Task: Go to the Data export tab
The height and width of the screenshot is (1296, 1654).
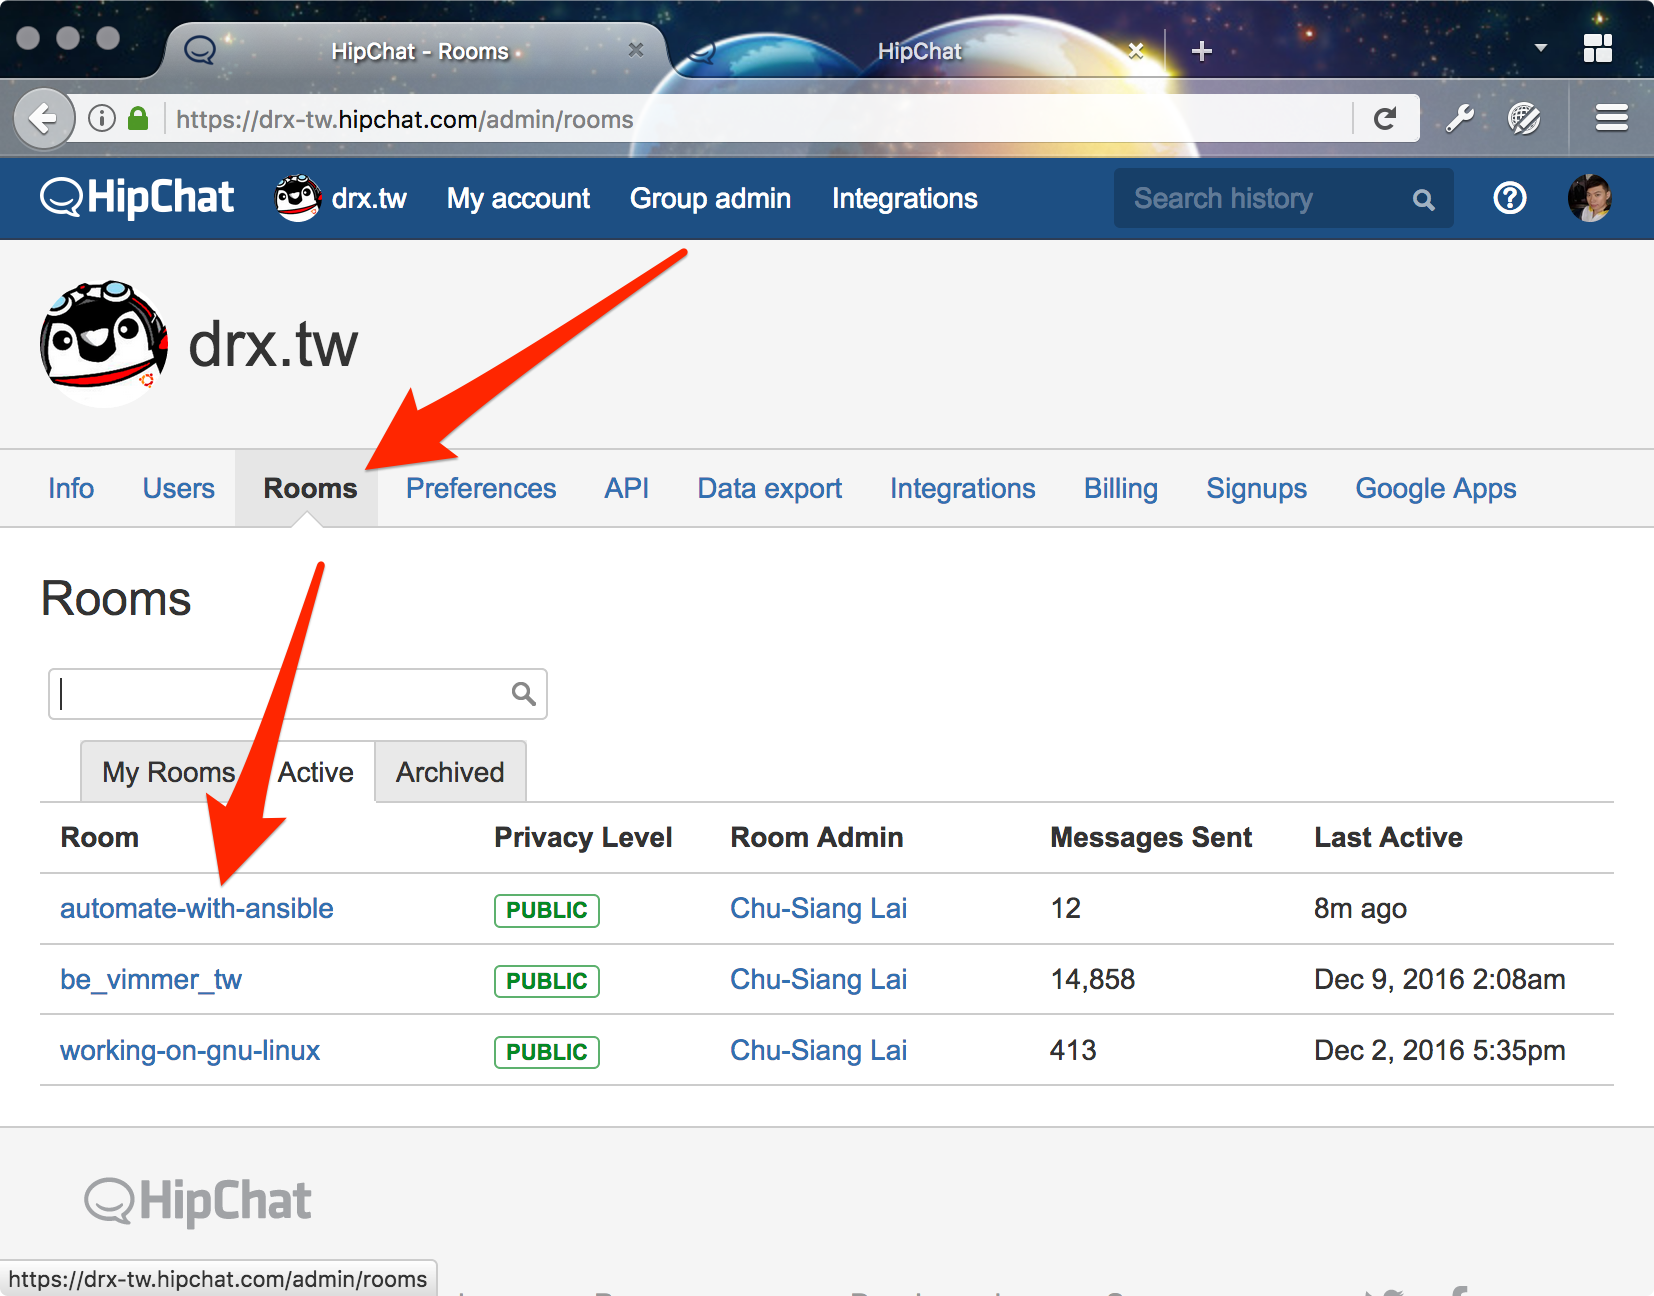Action: tap(769, 488)
